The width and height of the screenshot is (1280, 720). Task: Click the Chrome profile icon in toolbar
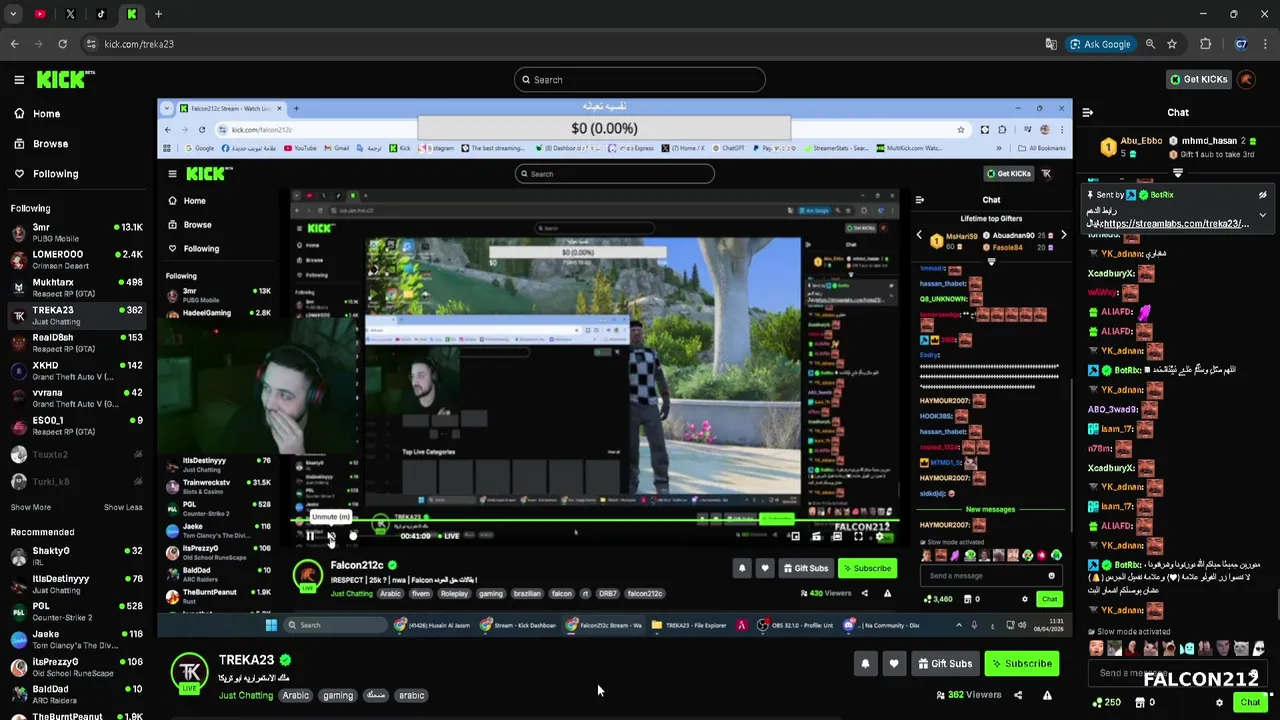[1241, 44]
